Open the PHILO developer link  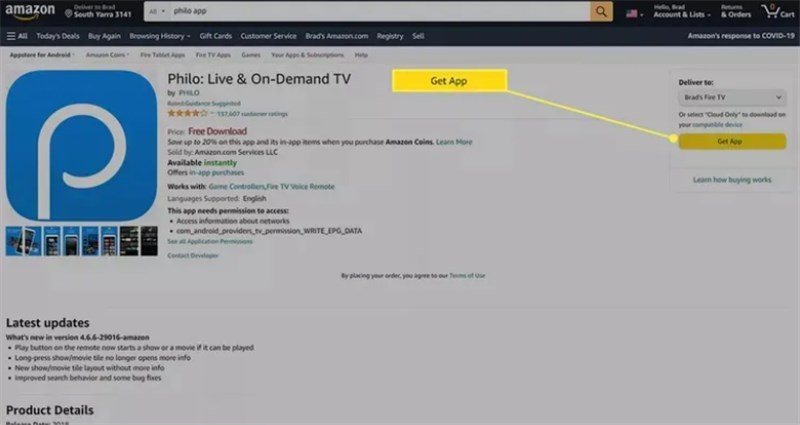[x=189, y=93]
